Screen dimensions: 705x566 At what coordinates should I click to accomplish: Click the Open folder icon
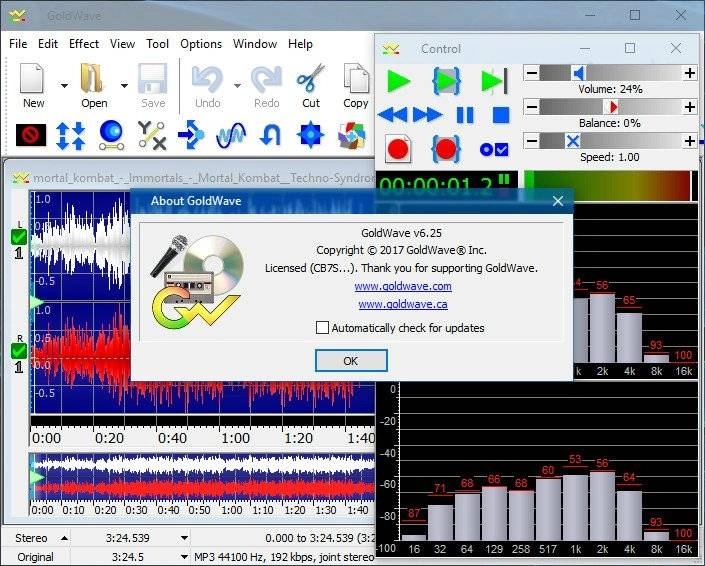click(92, 79)
